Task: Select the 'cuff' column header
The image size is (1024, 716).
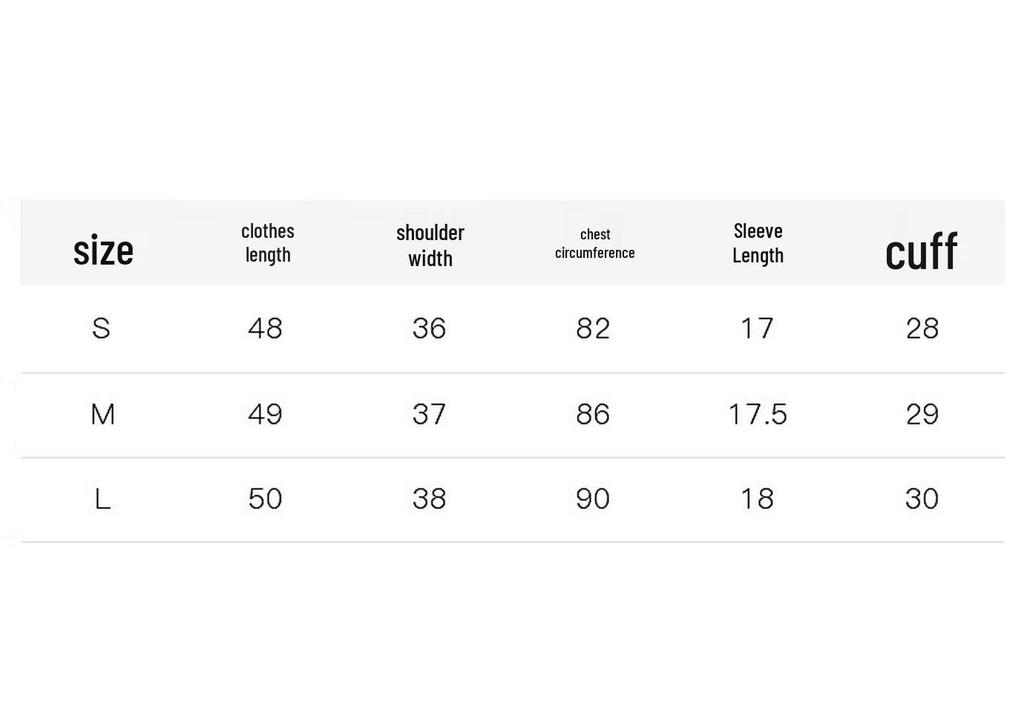Action: pyautogui.click(x=921, y=252)
